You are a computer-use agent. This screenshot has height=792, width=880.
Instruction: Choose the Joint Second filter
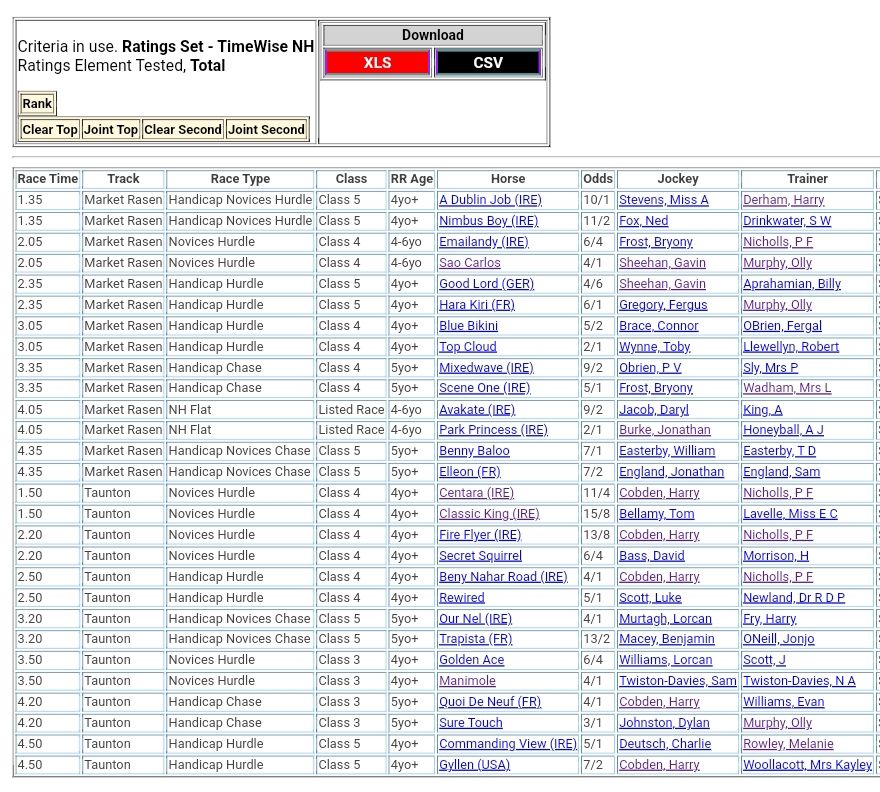[x=265, y=130]
